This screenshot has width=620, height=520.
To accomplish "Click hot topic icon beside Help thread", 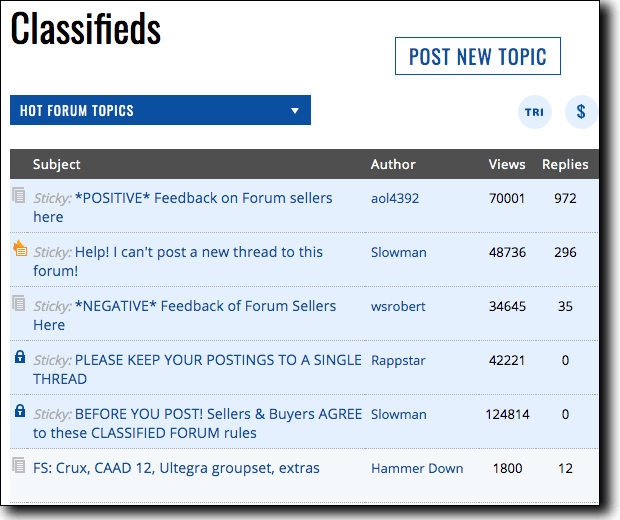I will (20, 249).
